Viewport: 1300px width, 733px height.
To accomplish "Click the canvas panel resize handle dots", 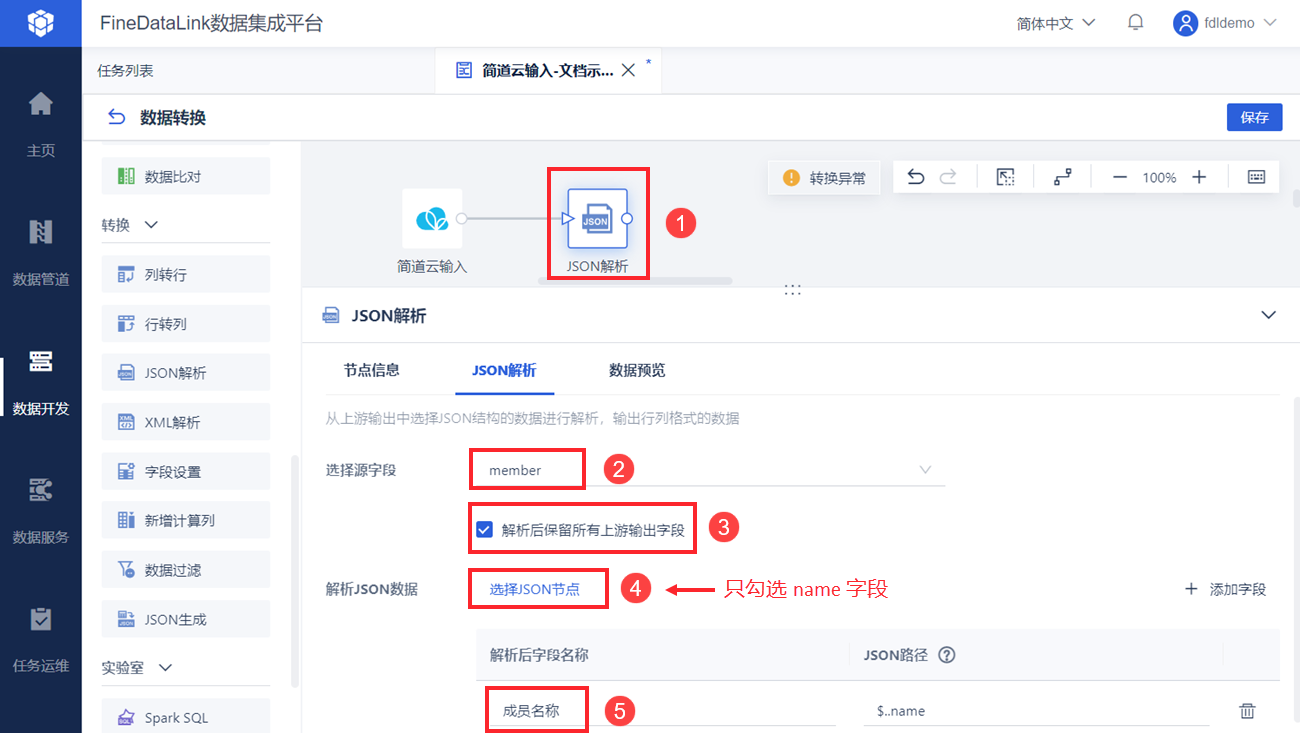I will point(793,289).
